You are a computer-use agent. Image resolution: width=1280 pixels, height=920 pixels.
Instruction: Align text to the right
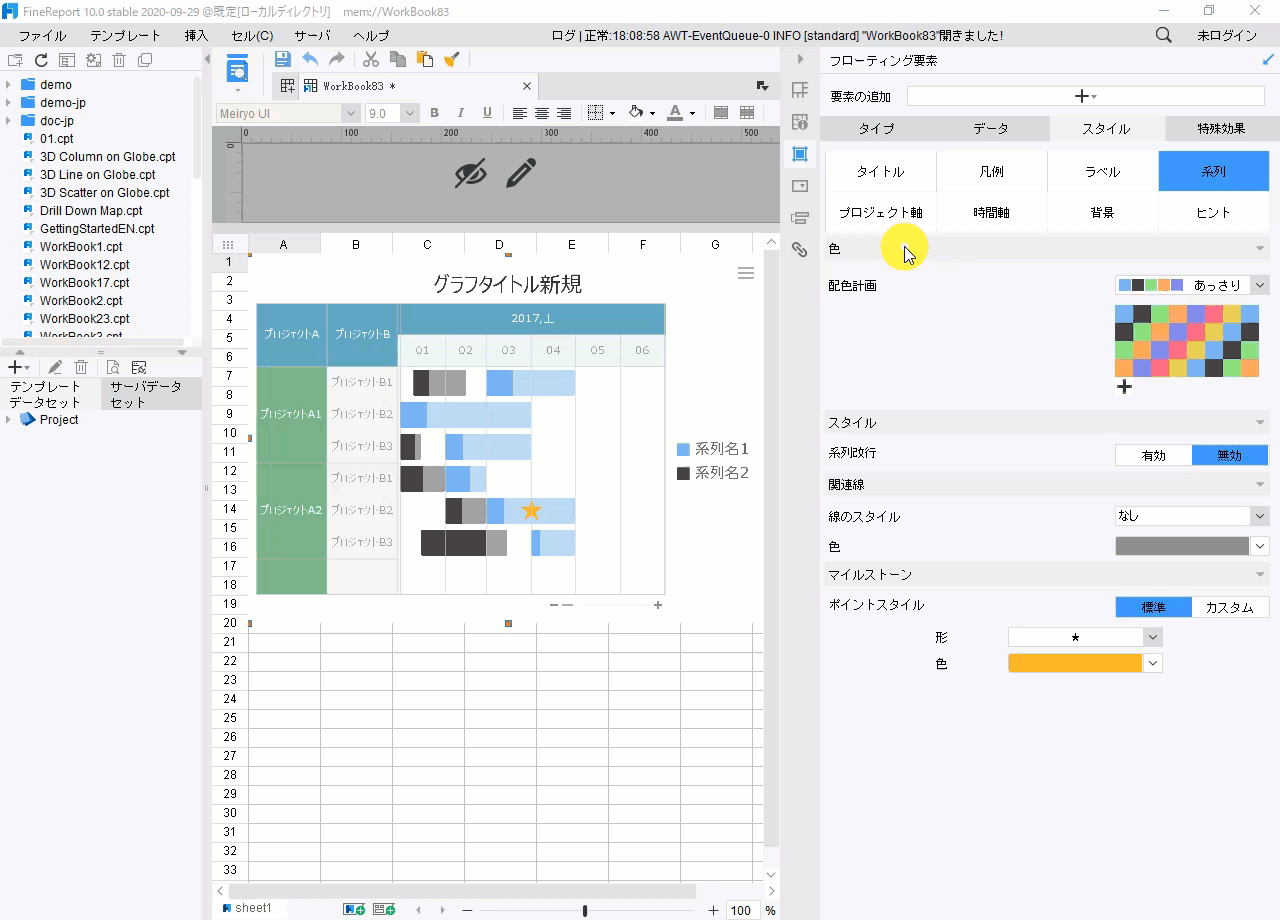(564, 113)
